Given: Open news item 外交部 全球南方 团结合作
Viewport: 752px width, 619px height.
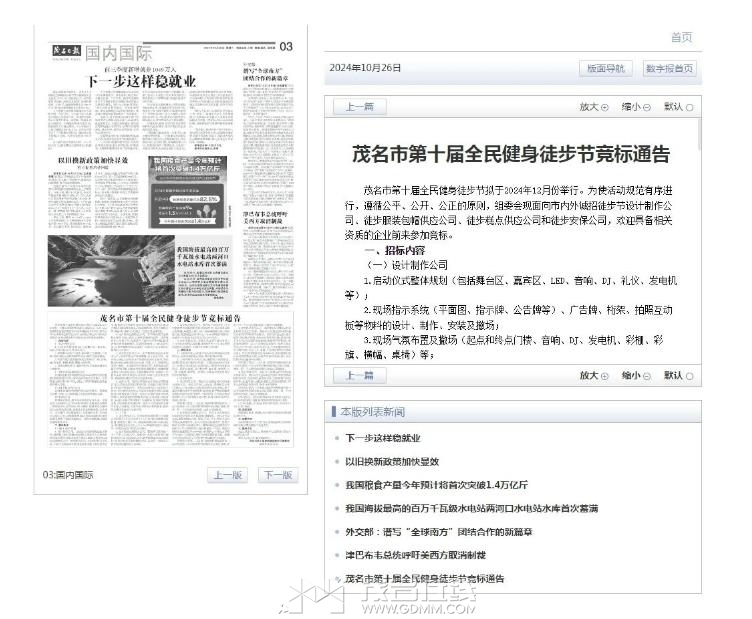Looking at the screenshot, I should pos(438,532).
